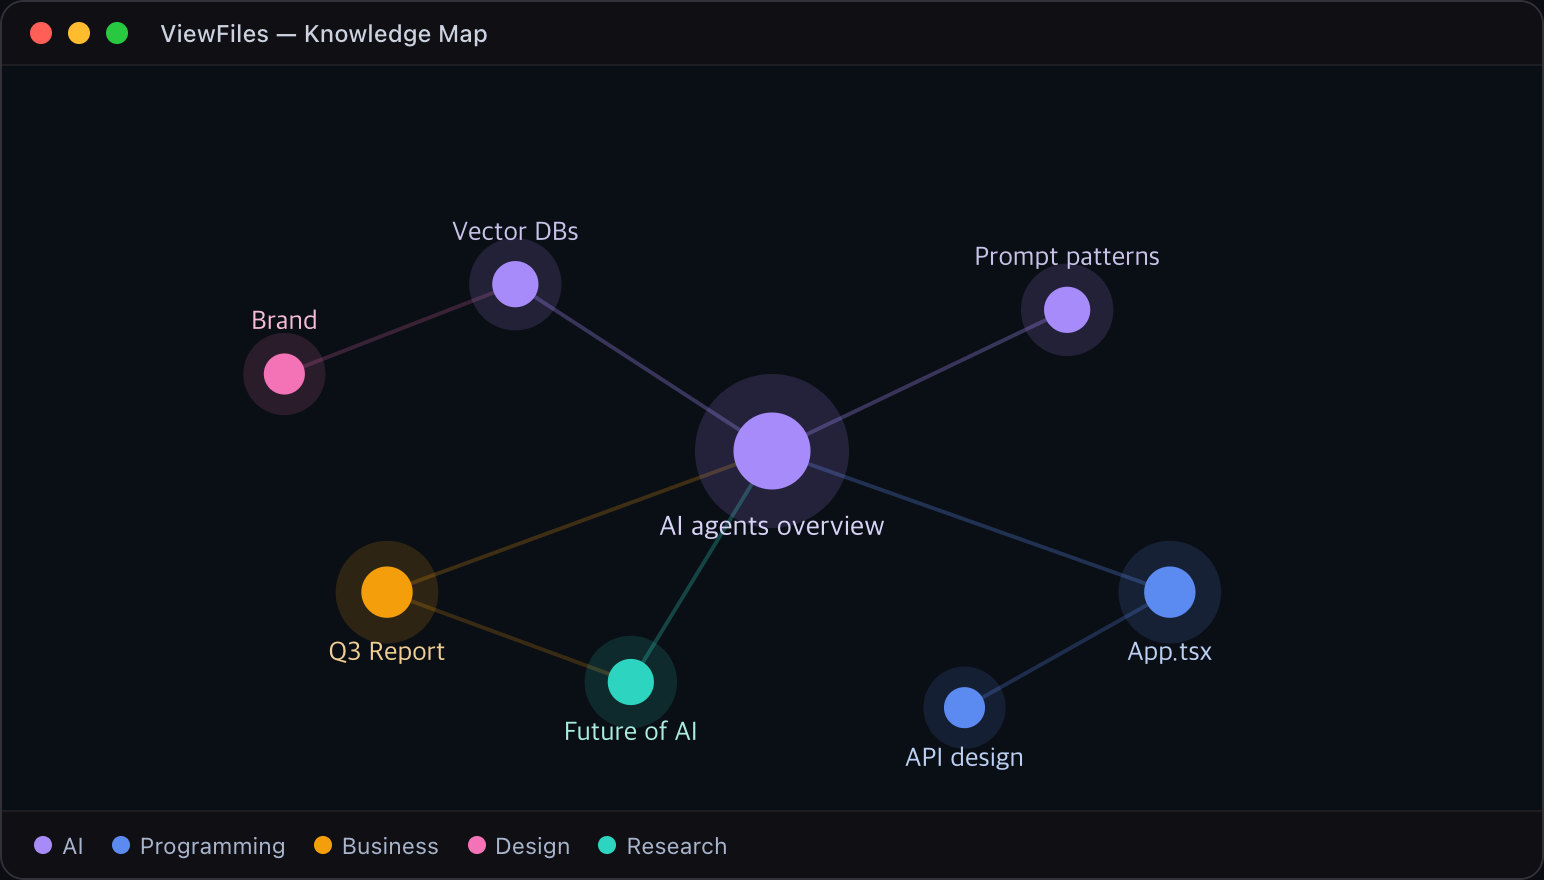This screenshot has width=1544, height=880.
Task: Click the orange Business legend dot
Action: click(323, 845)
